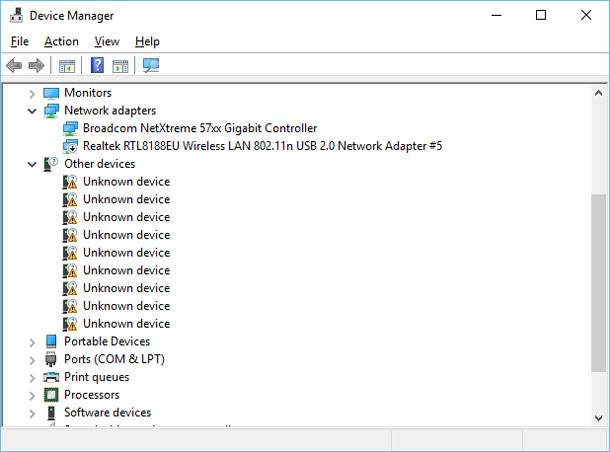Click the Broadcom NetXtreme adapter icon
The image size is (610, 452).
point(70,128)
